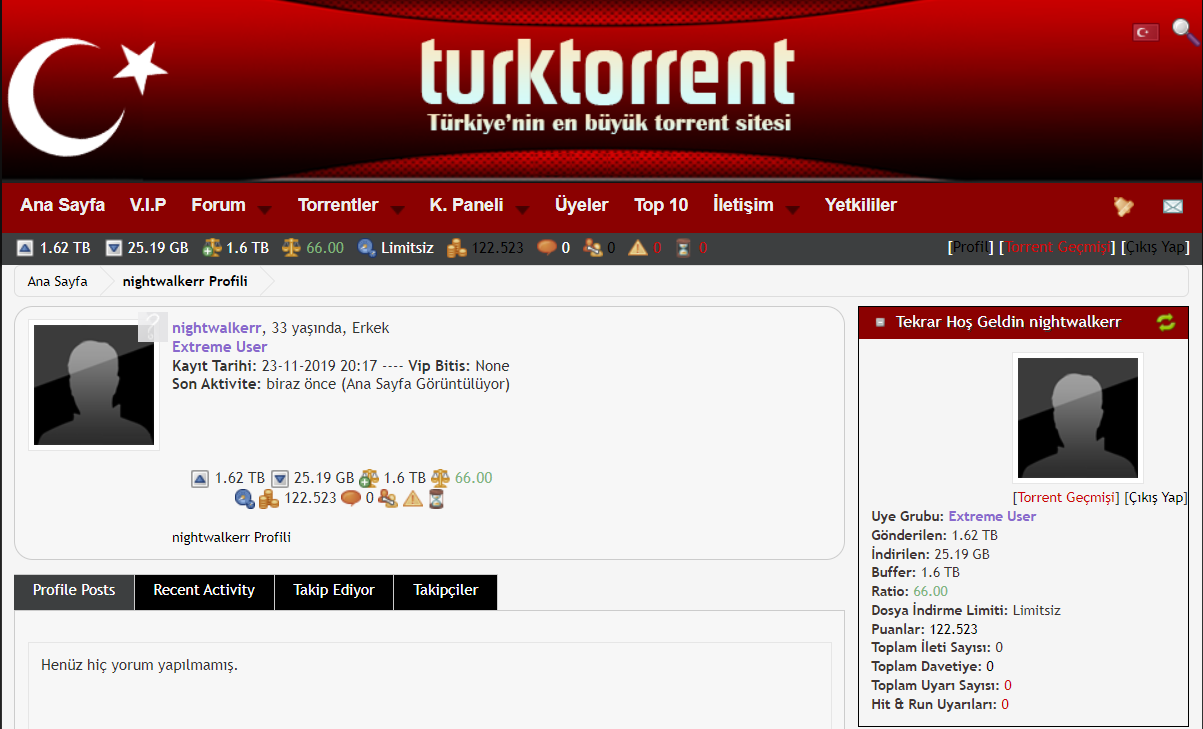Viewport: 1203px width, 729px height.
Task: Open the Üyeler page
Action: [581, 205]
